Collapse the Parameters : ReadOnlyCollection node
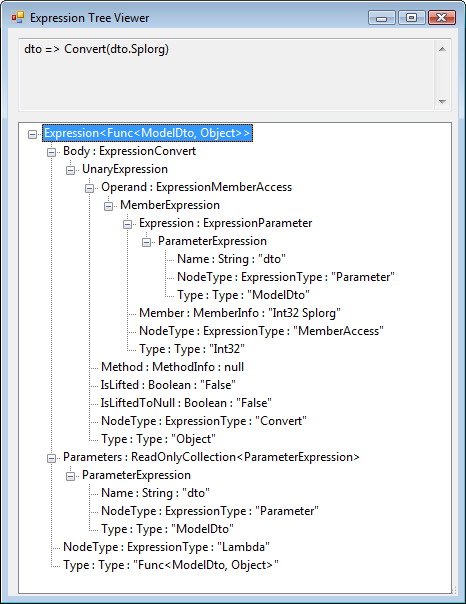466x604 pixels. (52, 458)
